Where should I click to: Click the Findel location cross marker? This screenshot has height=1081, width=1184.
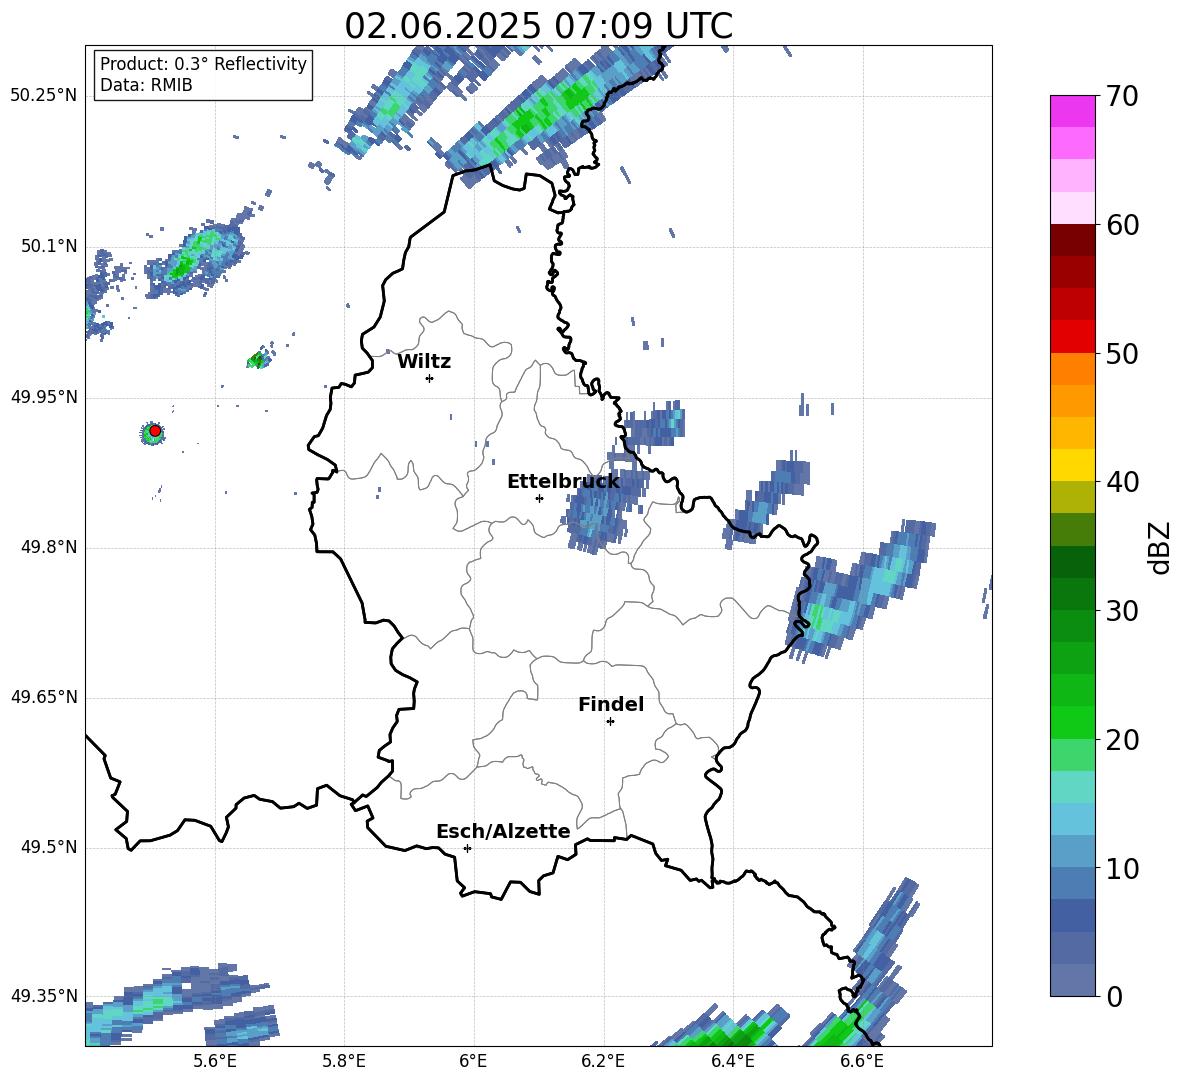click(x=610, y=722)
